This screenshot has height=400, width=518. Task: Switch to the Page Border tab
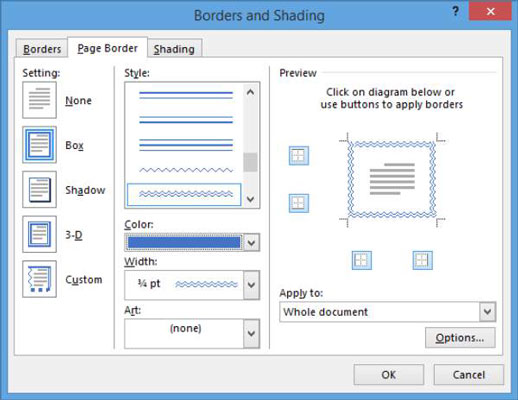click(108, 48)
